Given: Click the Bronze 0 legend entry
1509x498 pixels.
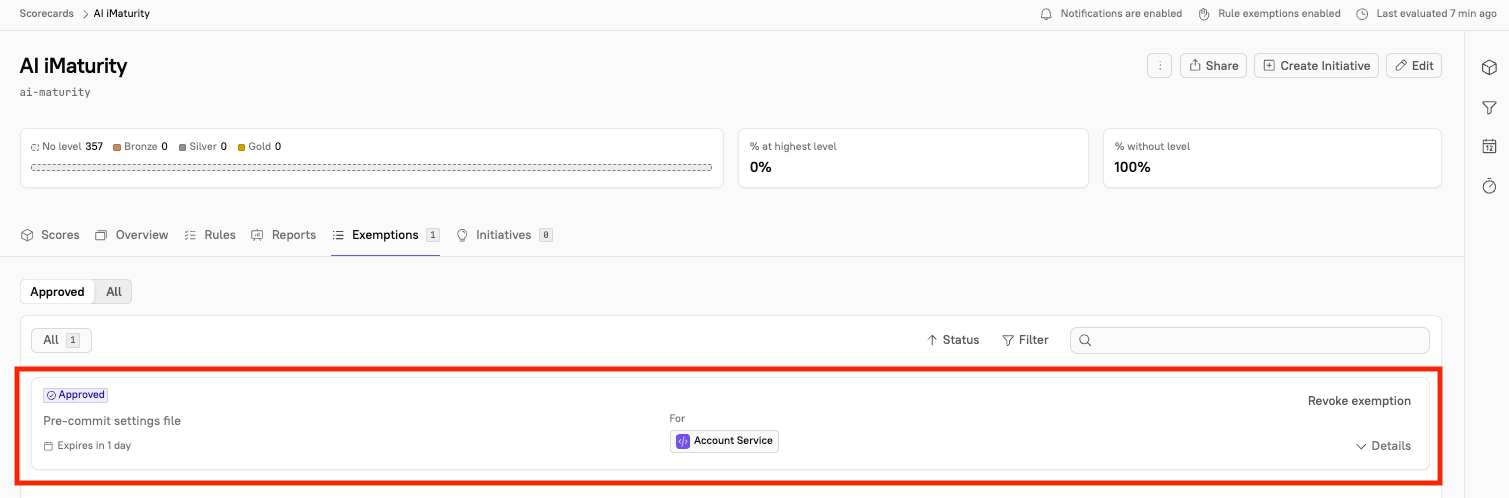Looking at the screenshot, I should [140, 146].
